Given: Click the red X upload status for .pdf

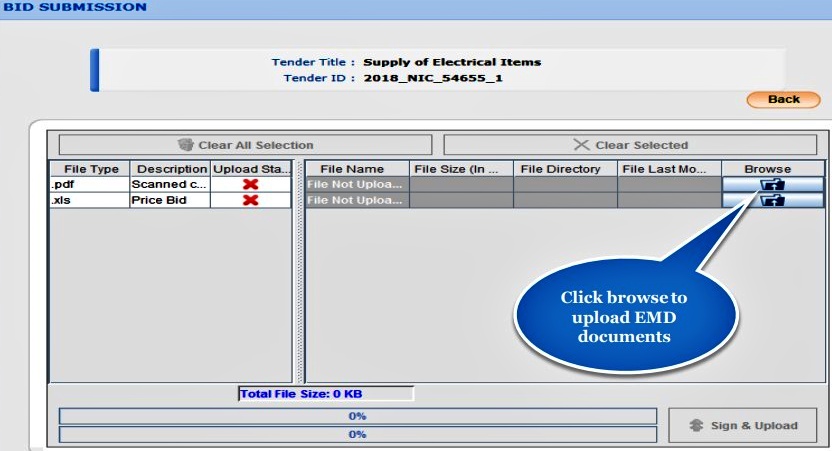Looking at the screenshot, I should point(251,185).
